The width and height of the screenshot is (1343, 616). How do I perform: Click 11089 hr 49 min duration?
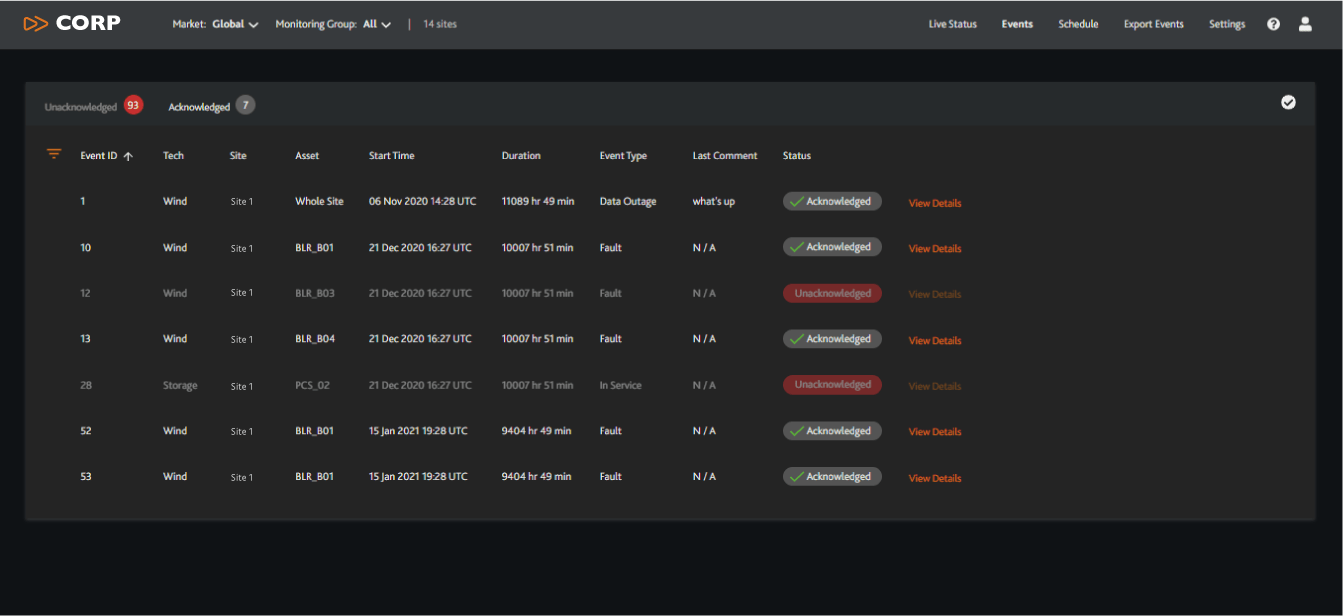[538, 202]
